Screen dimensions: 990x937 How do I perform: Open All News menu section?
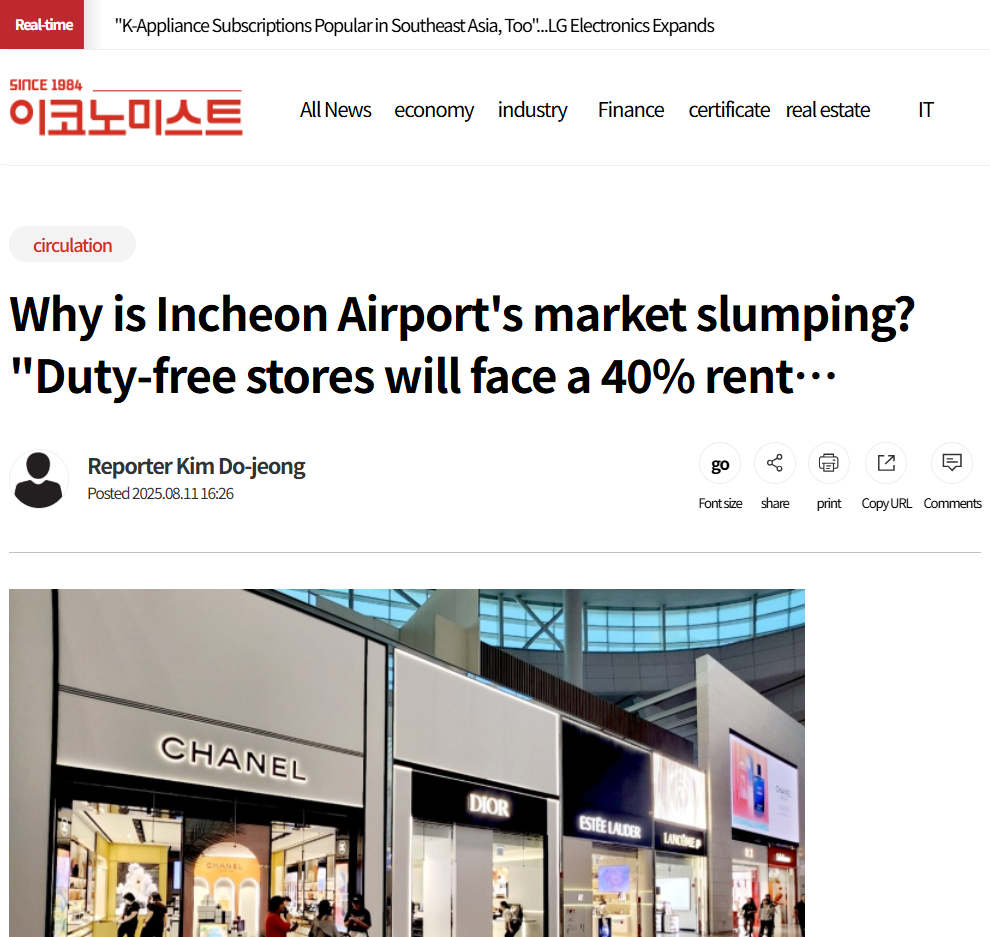335,110
